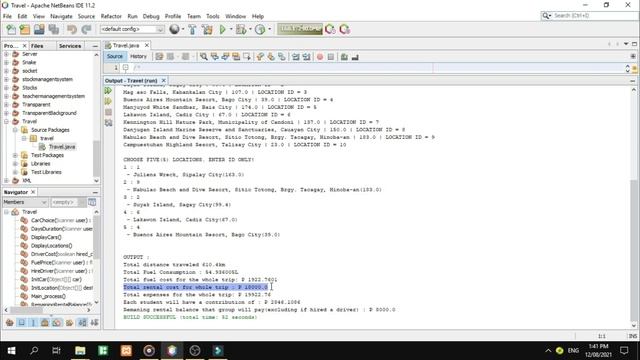Toggle Show Static Members filter in Navigator
640x360 pixels.
pyautogui.click(x=33, y=323)
